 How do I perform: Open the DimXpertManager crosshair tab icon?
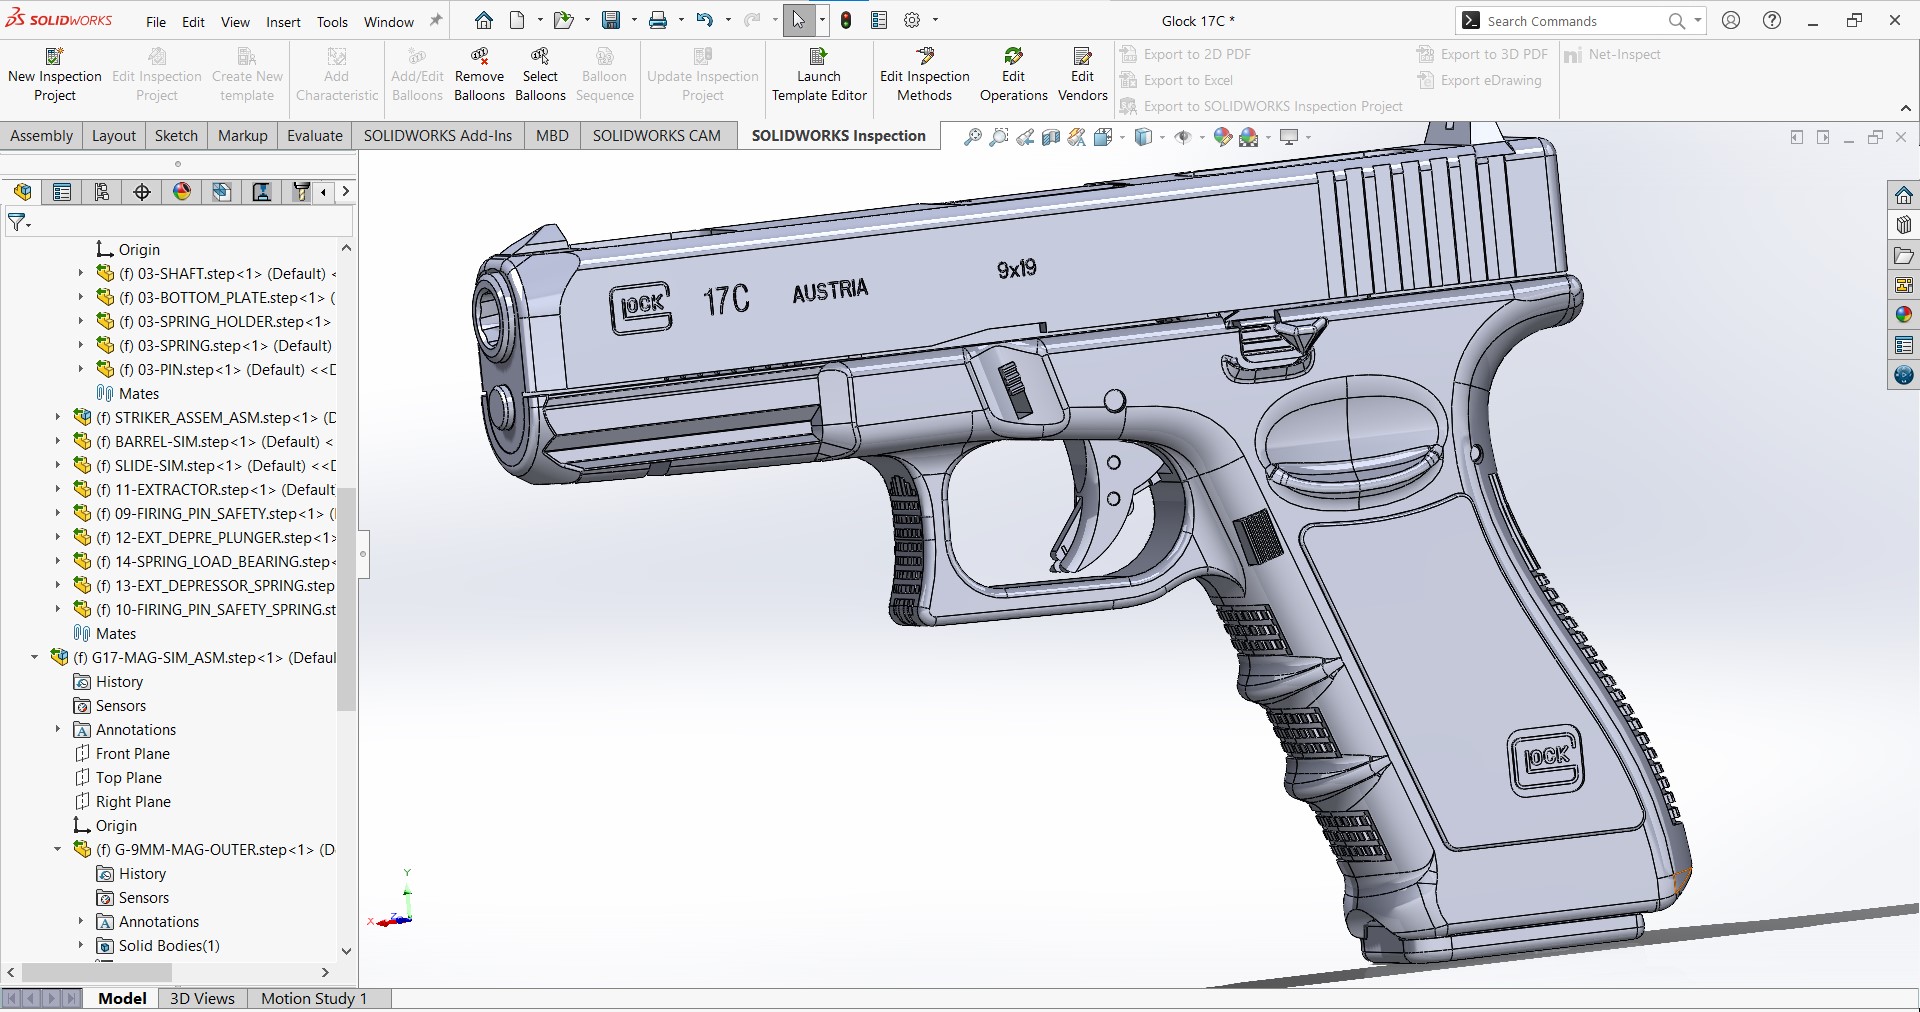142,192
